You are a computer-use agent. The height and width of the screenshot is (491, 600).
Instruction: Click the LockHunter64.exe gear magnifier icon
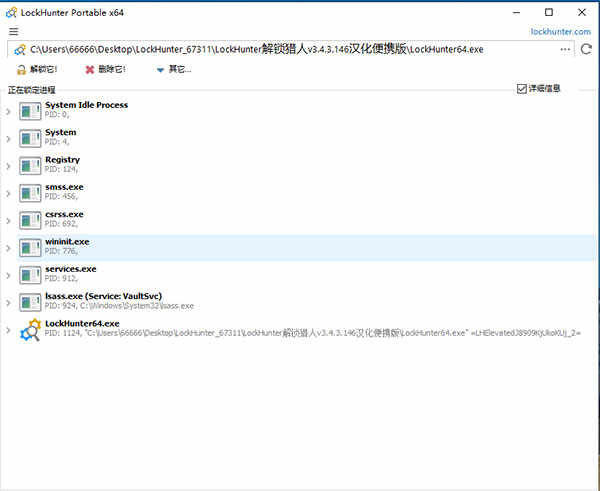[30, 330]
